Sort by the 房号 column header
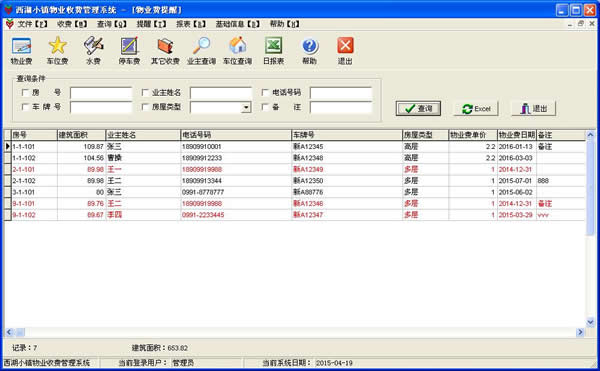Image resolution: width=600 pixels, height=371 pixels. click(34, 135)
